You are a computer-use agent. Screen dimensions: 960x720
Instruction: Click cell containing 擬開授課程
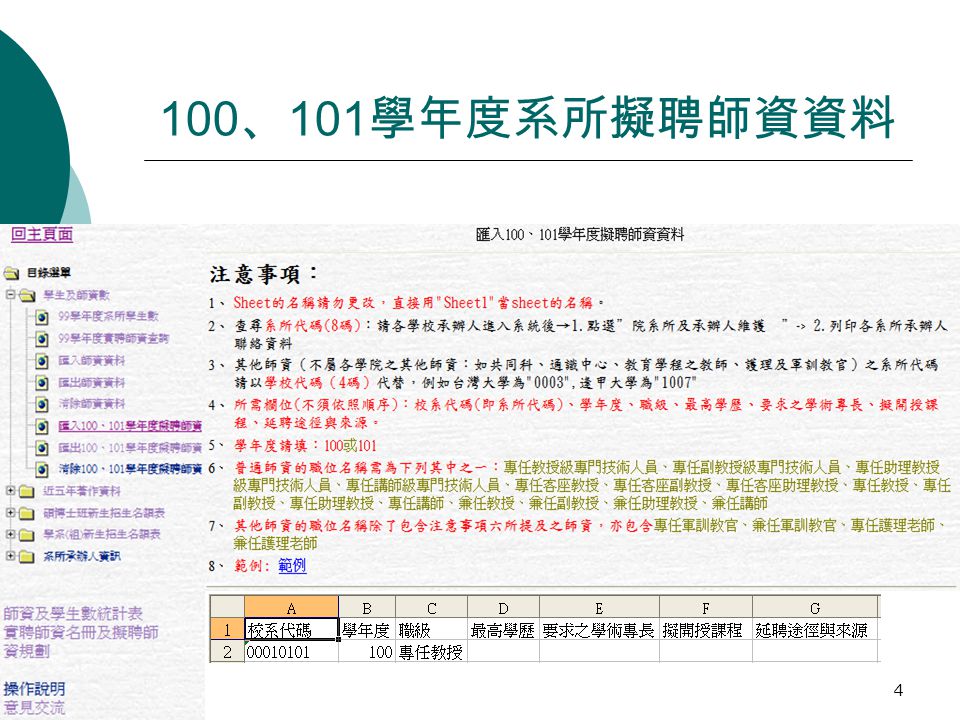706,630
